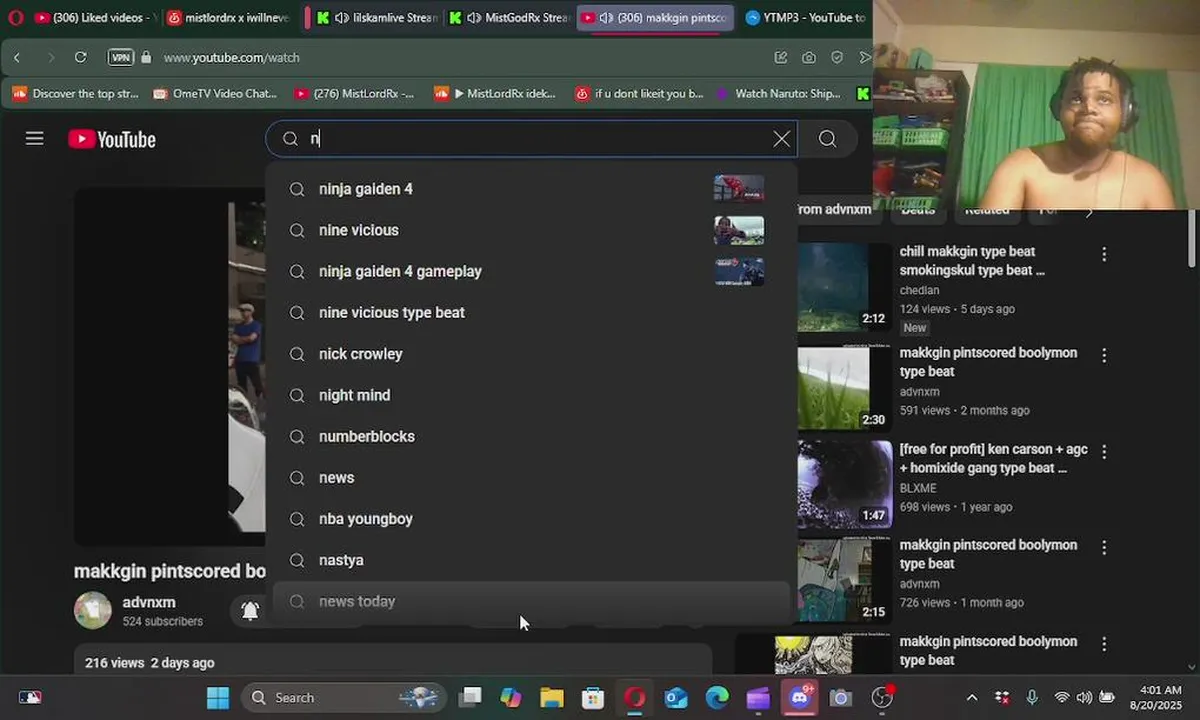Click the YouTube logo home
Image resolution: width=1200 pixels, height=720 pixels.
[x=112, y=140]
